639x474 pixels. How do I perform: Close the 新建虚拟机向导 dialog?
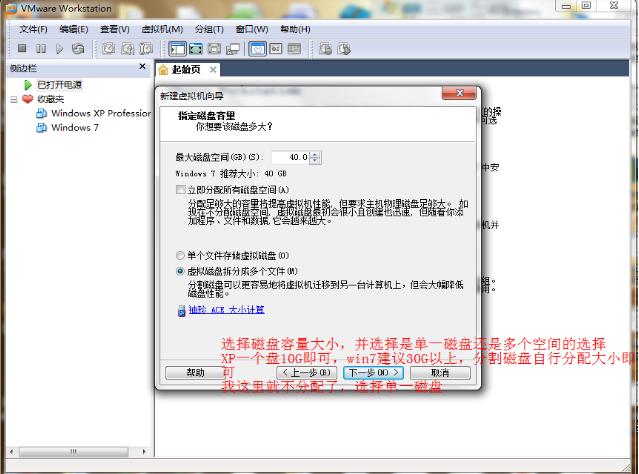pyautogui.click(x=459, y=93)
